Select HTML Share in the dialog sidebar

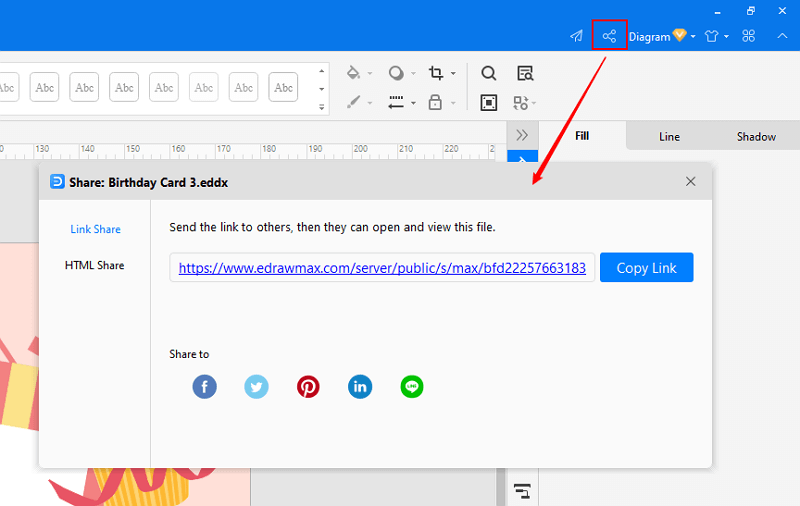[94, 265]
